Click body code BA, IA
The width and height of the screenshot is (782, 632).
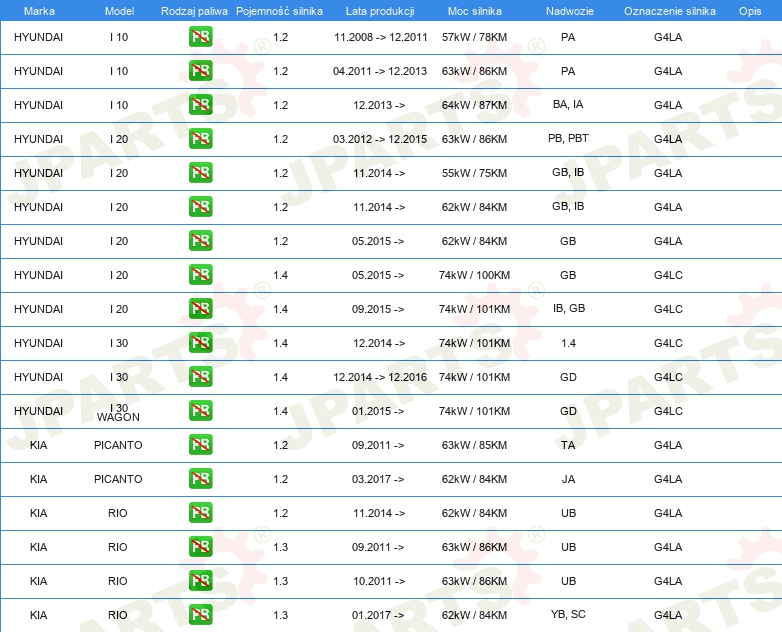(x=568, y=104)
